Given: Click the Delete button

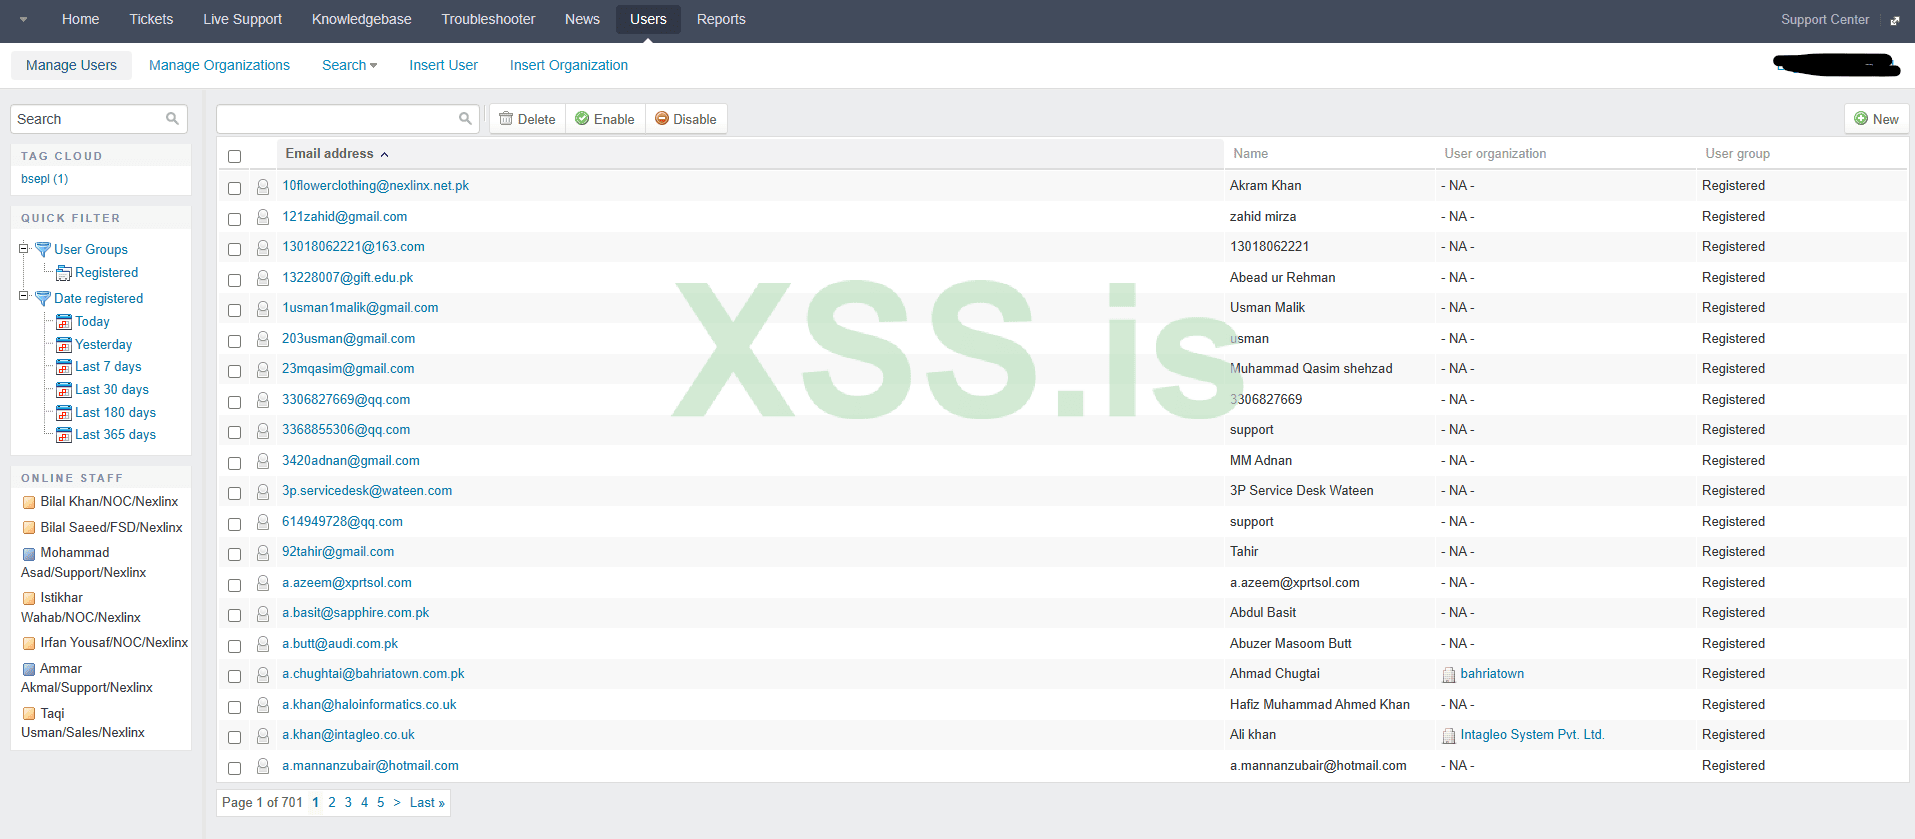Looking at the screenshot, I should pyautogui.click(x=527, y=119).
